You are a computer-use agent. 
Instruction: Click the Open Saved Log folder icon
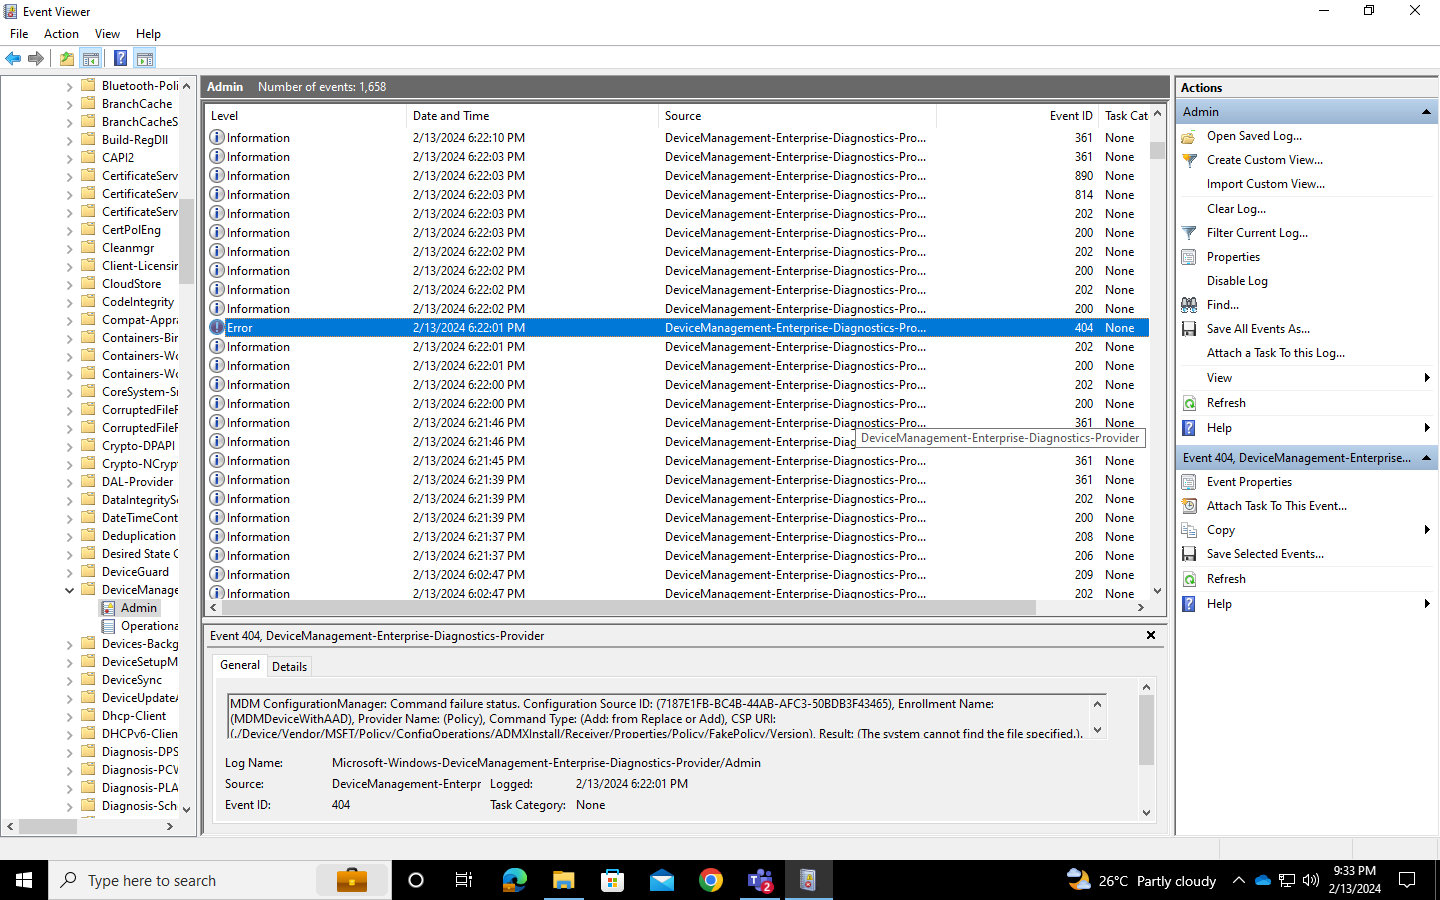tap(1189, 135)
